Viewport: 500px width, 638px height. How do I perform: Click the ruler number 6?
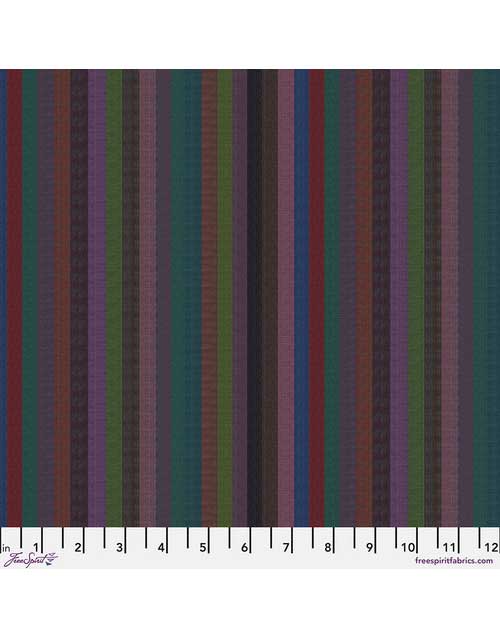point(244,548)
